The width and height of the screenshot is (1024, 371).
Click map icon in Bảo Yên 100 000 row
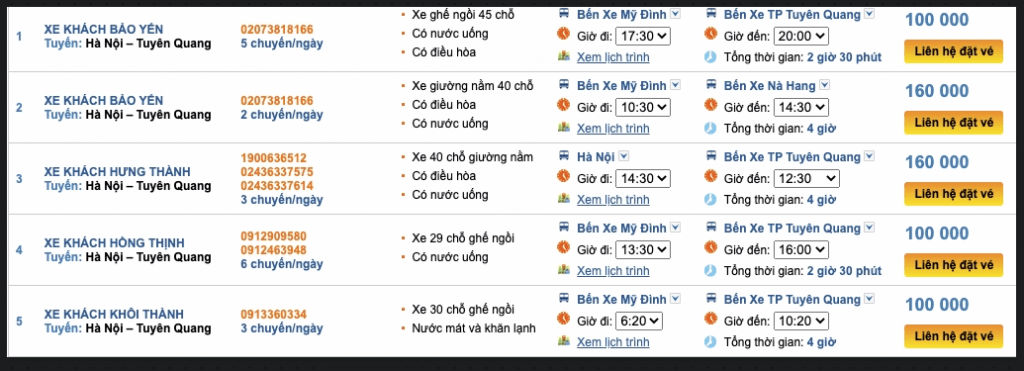564,57
